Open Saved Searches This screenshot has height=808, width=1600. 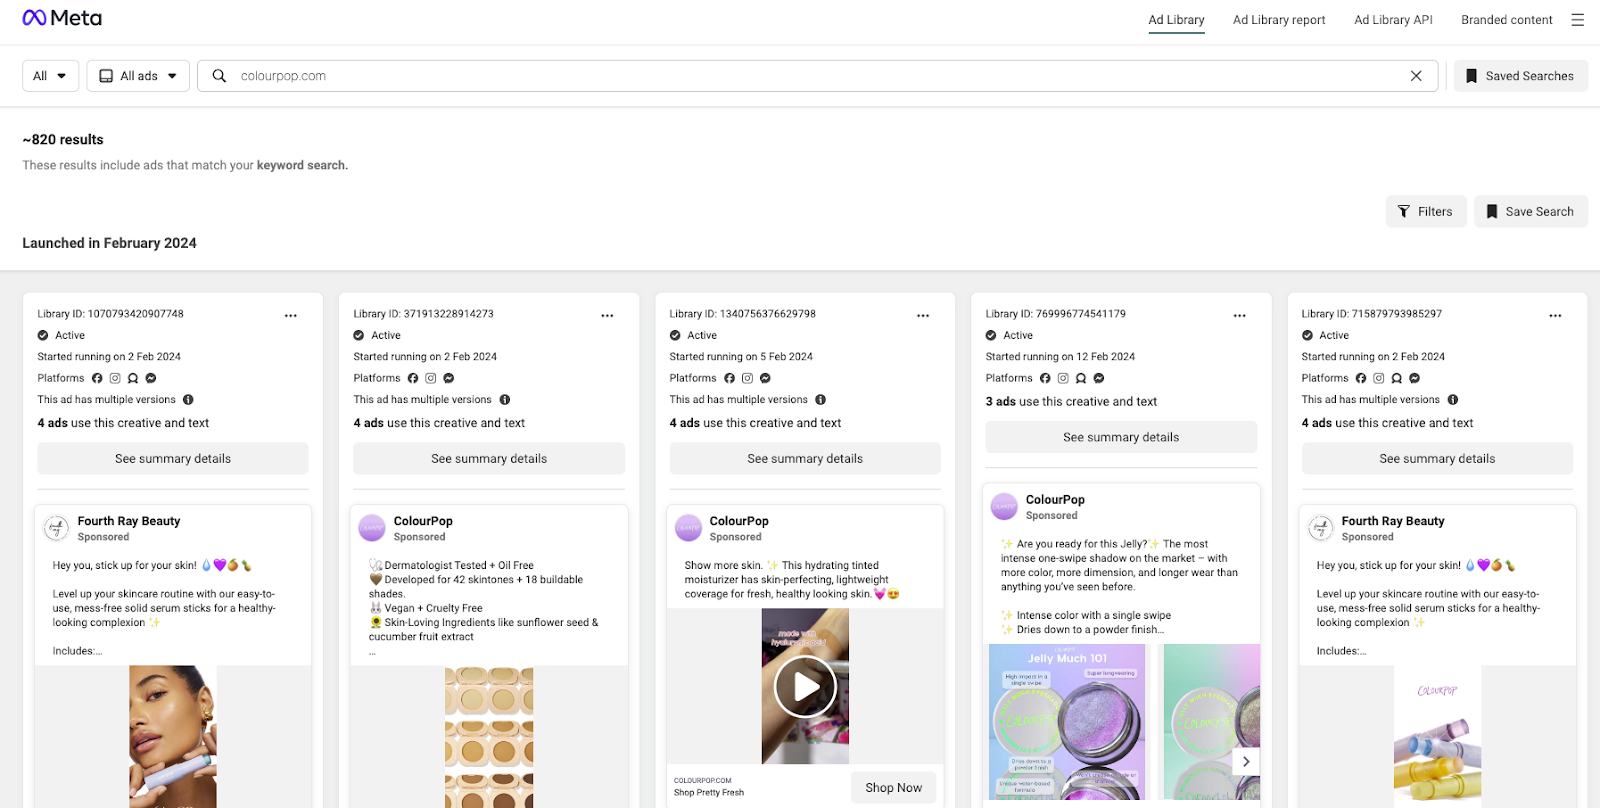1520,76
